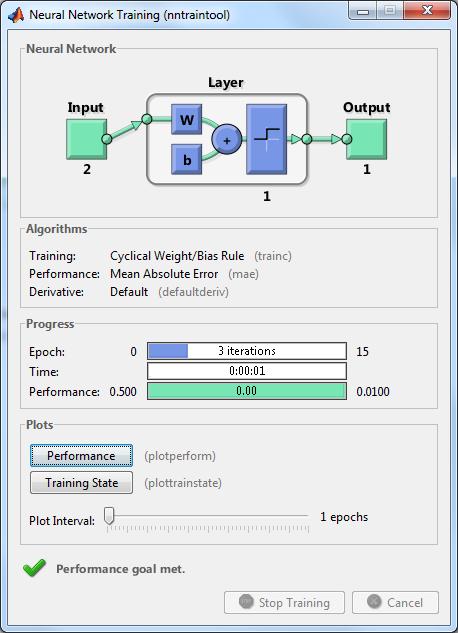Close the nntraintool window
The image size is (458, 633).
point(427,10)
